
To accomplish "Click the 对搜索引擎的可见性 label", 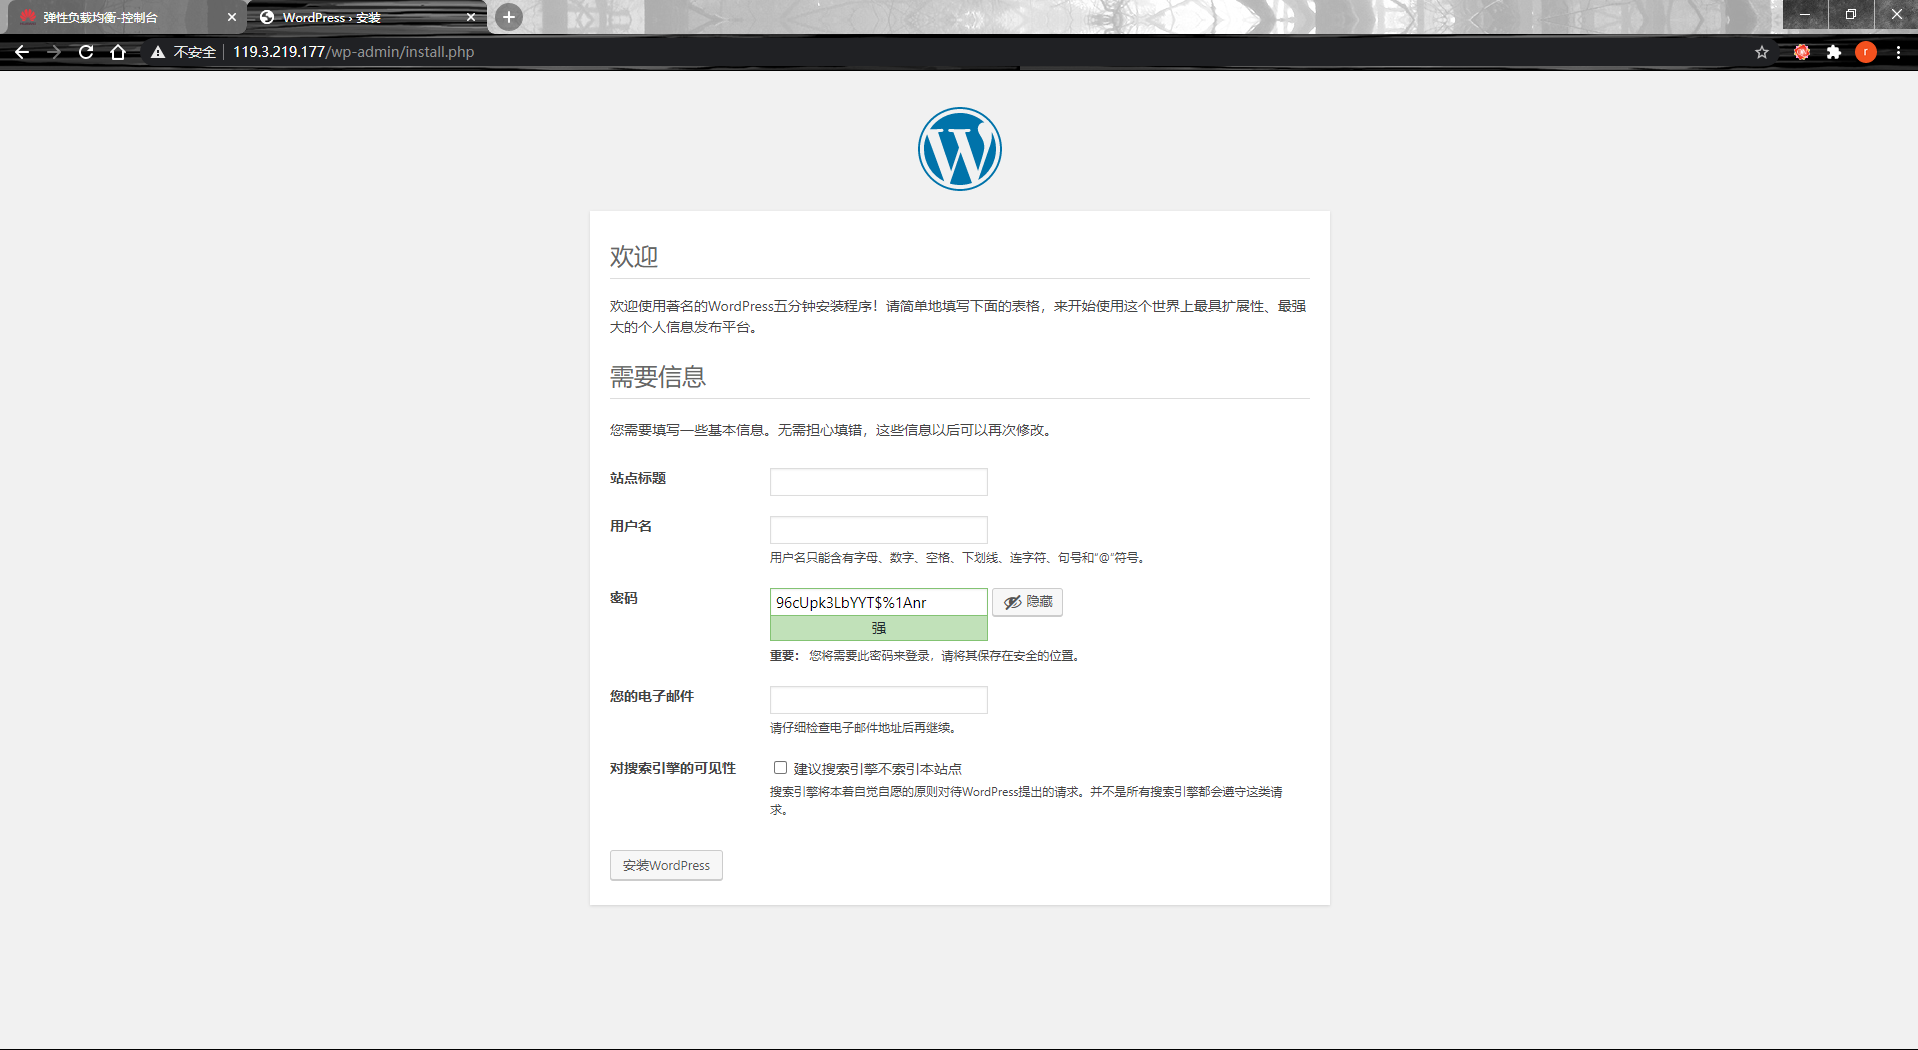I will tap(673, 768).
